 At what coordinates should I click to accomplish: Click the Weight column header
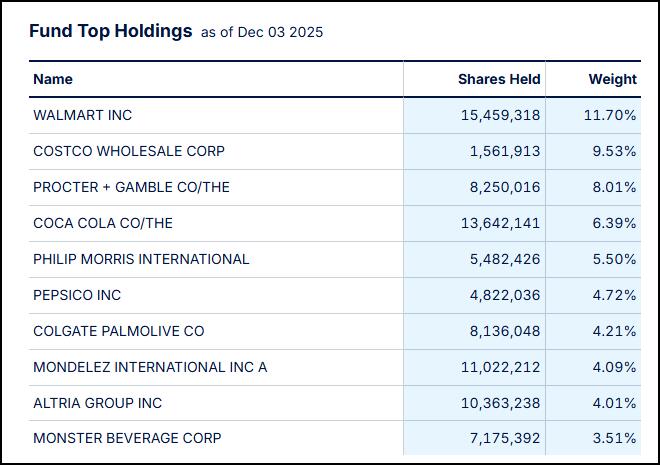pyautogui.click(x=612, y=79)
